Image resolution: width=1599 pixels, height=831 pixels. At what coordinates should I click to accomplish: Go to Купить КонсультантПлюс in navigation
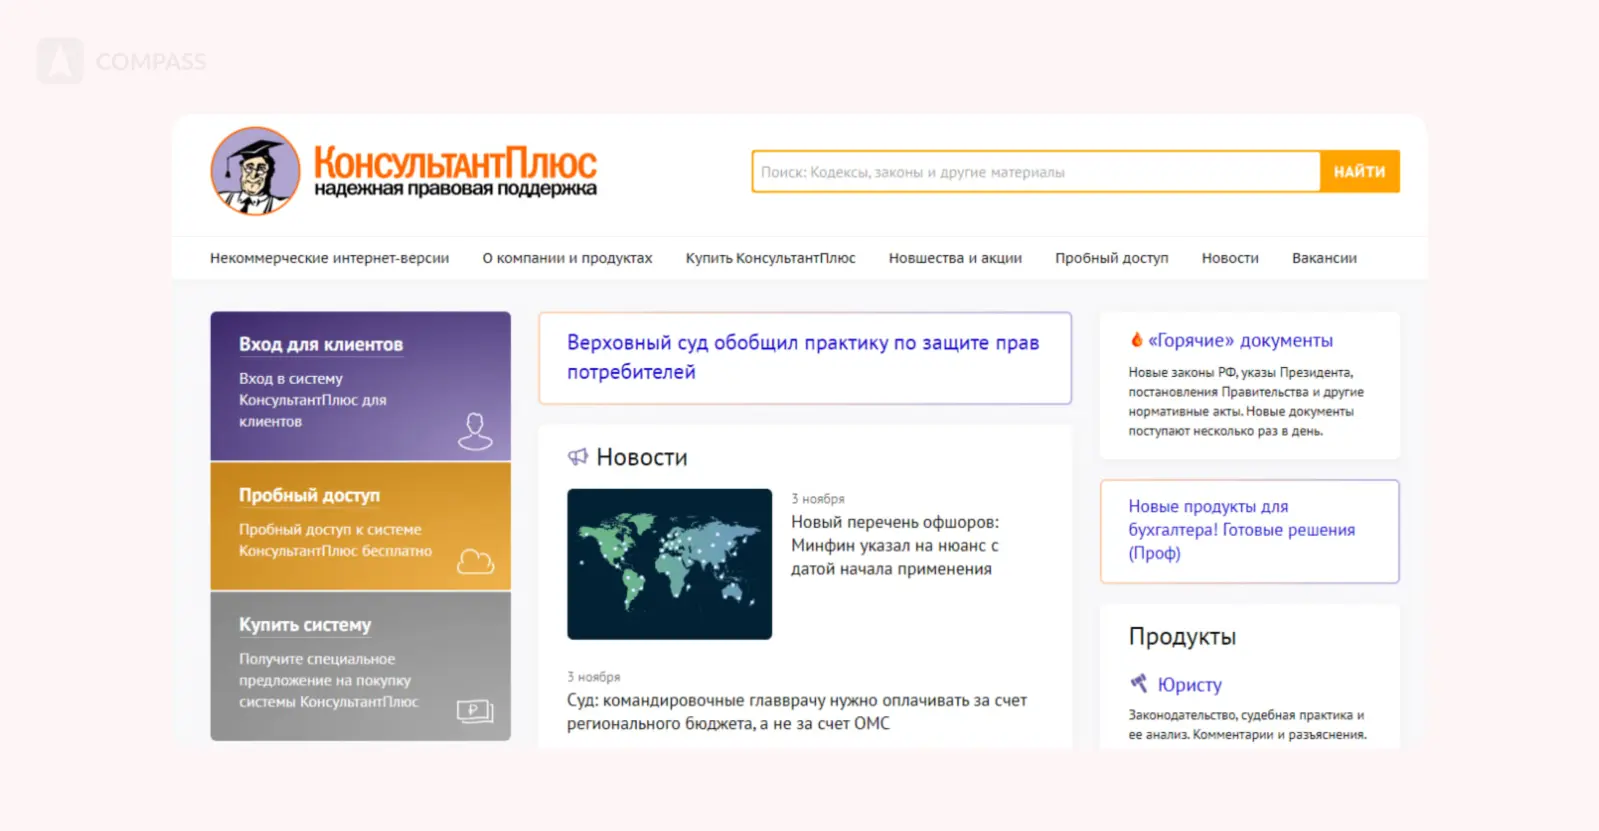pos(770,258)
